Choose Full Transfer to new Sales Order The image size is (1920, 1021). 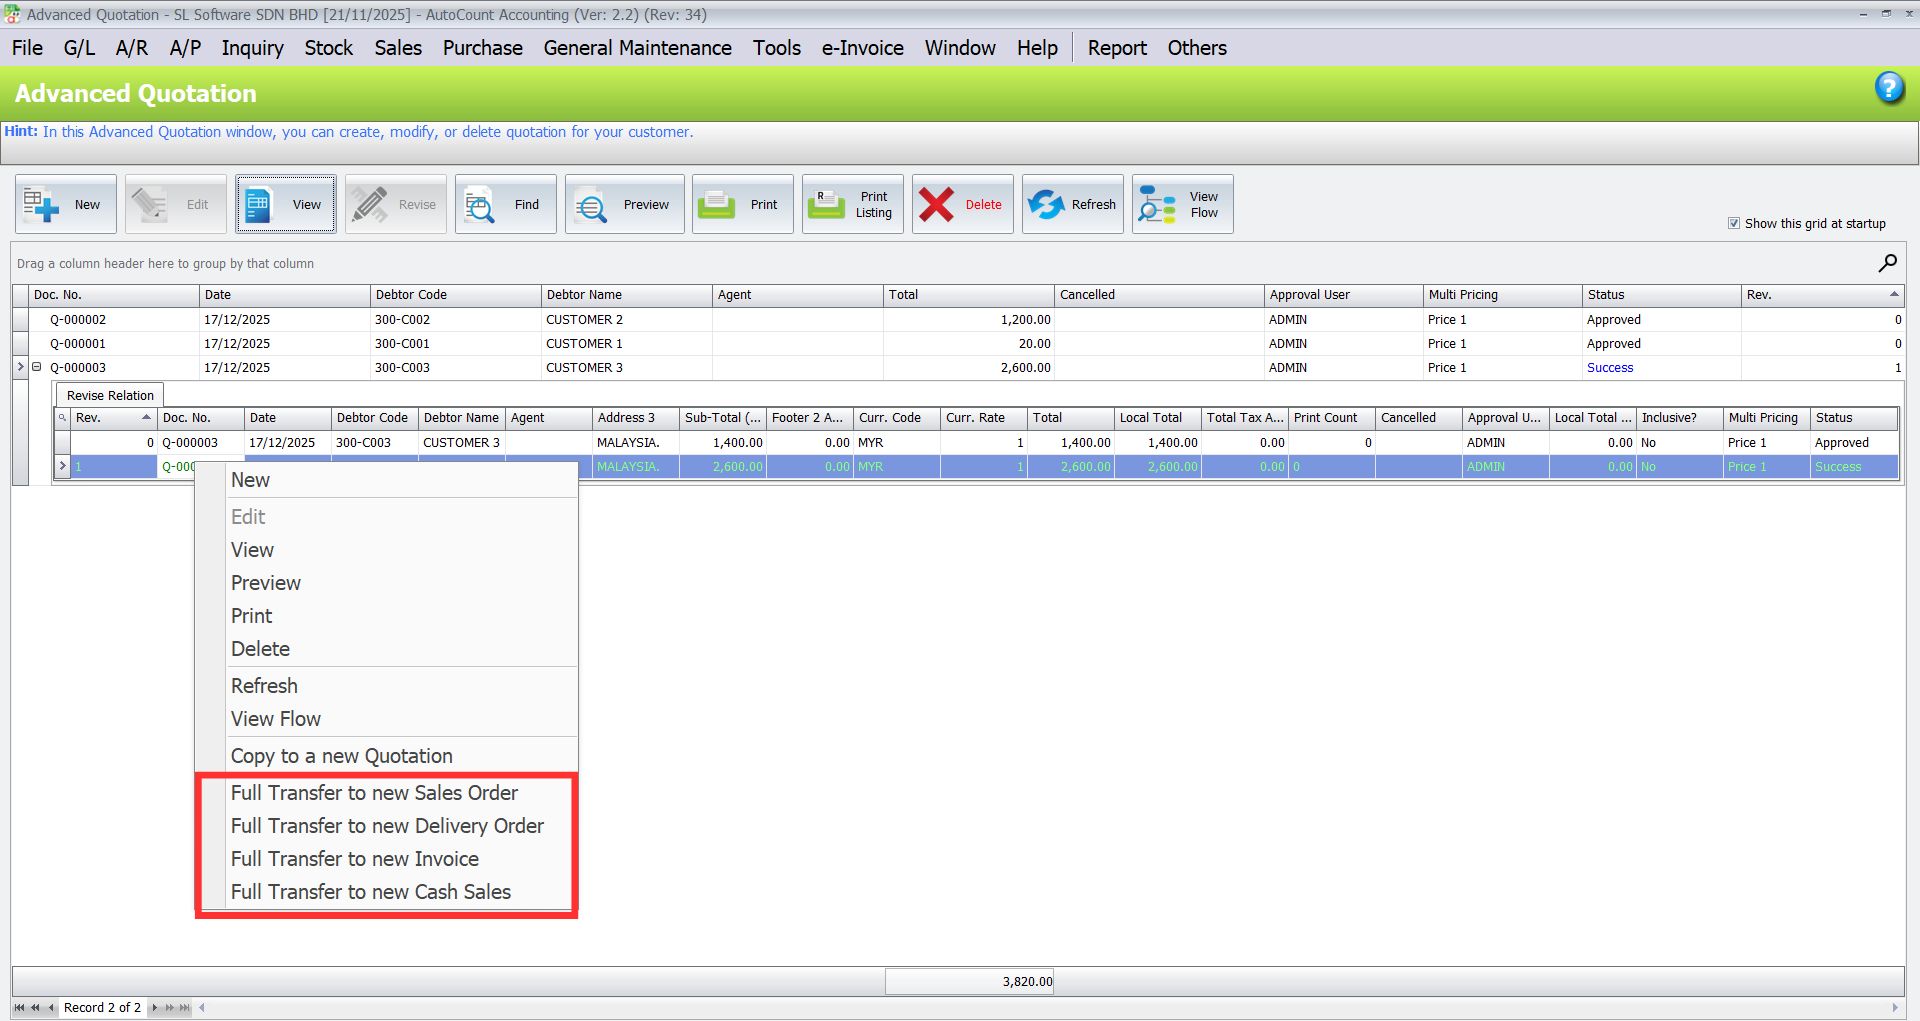(x=374, y=792)
